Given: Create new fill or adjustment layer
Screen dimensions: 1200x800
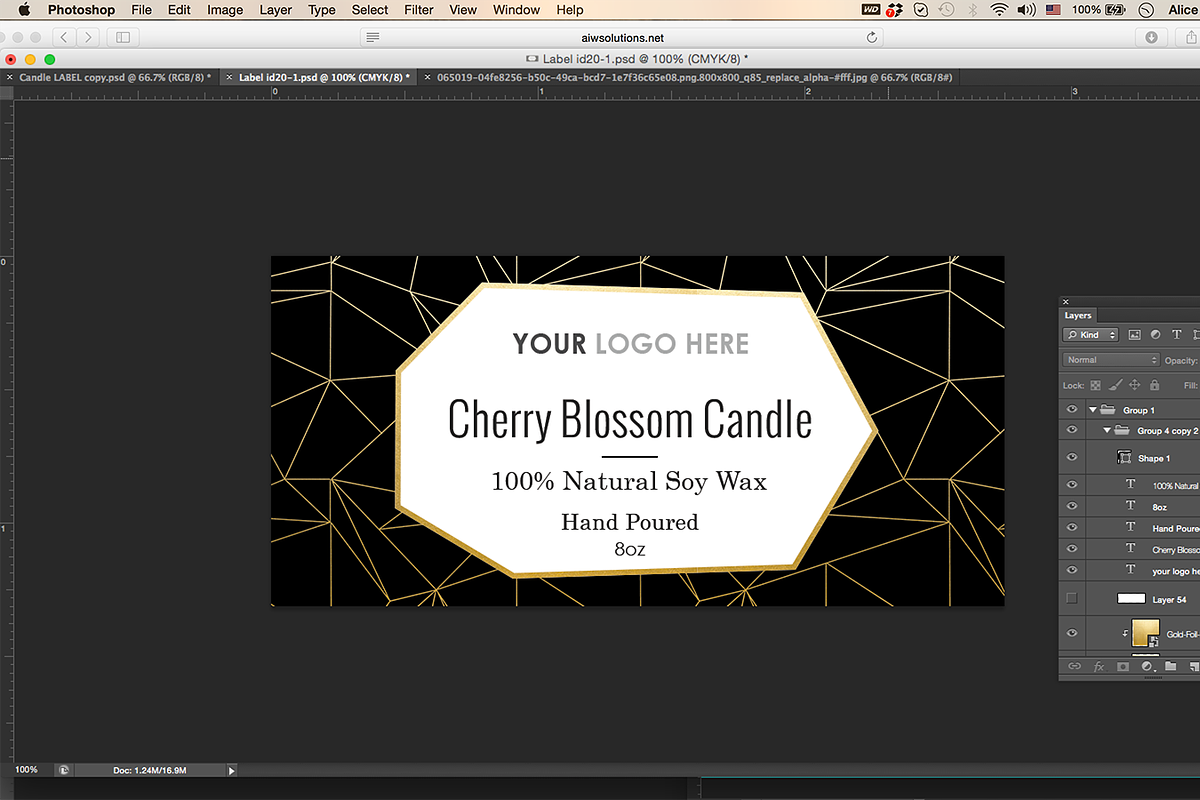Looking at the screenshot, I should pos(1147,666).
